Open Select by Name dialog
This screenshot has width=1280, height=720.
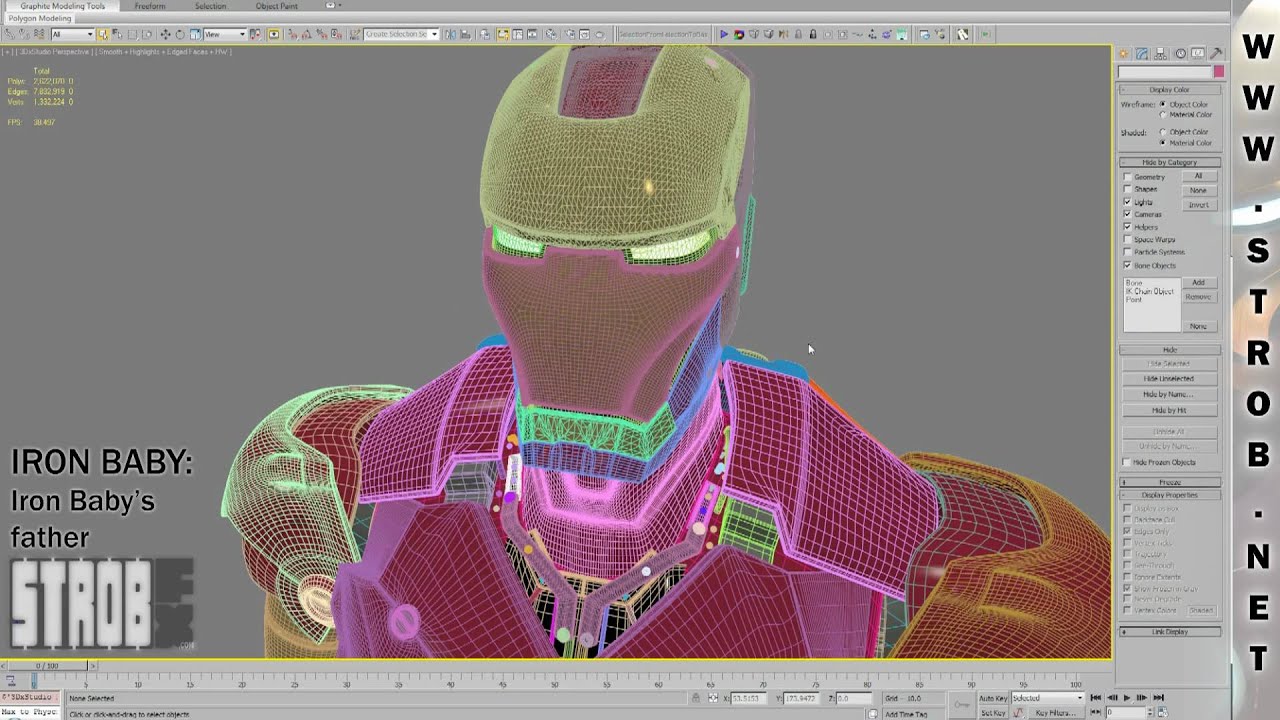tap(117, 34)
